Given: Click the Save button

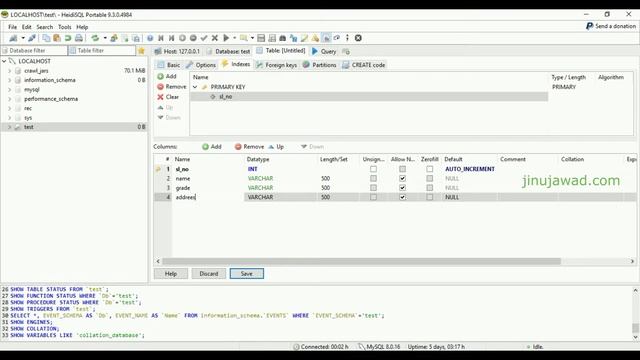Looking at the screenshot, I should coord(247,273).
